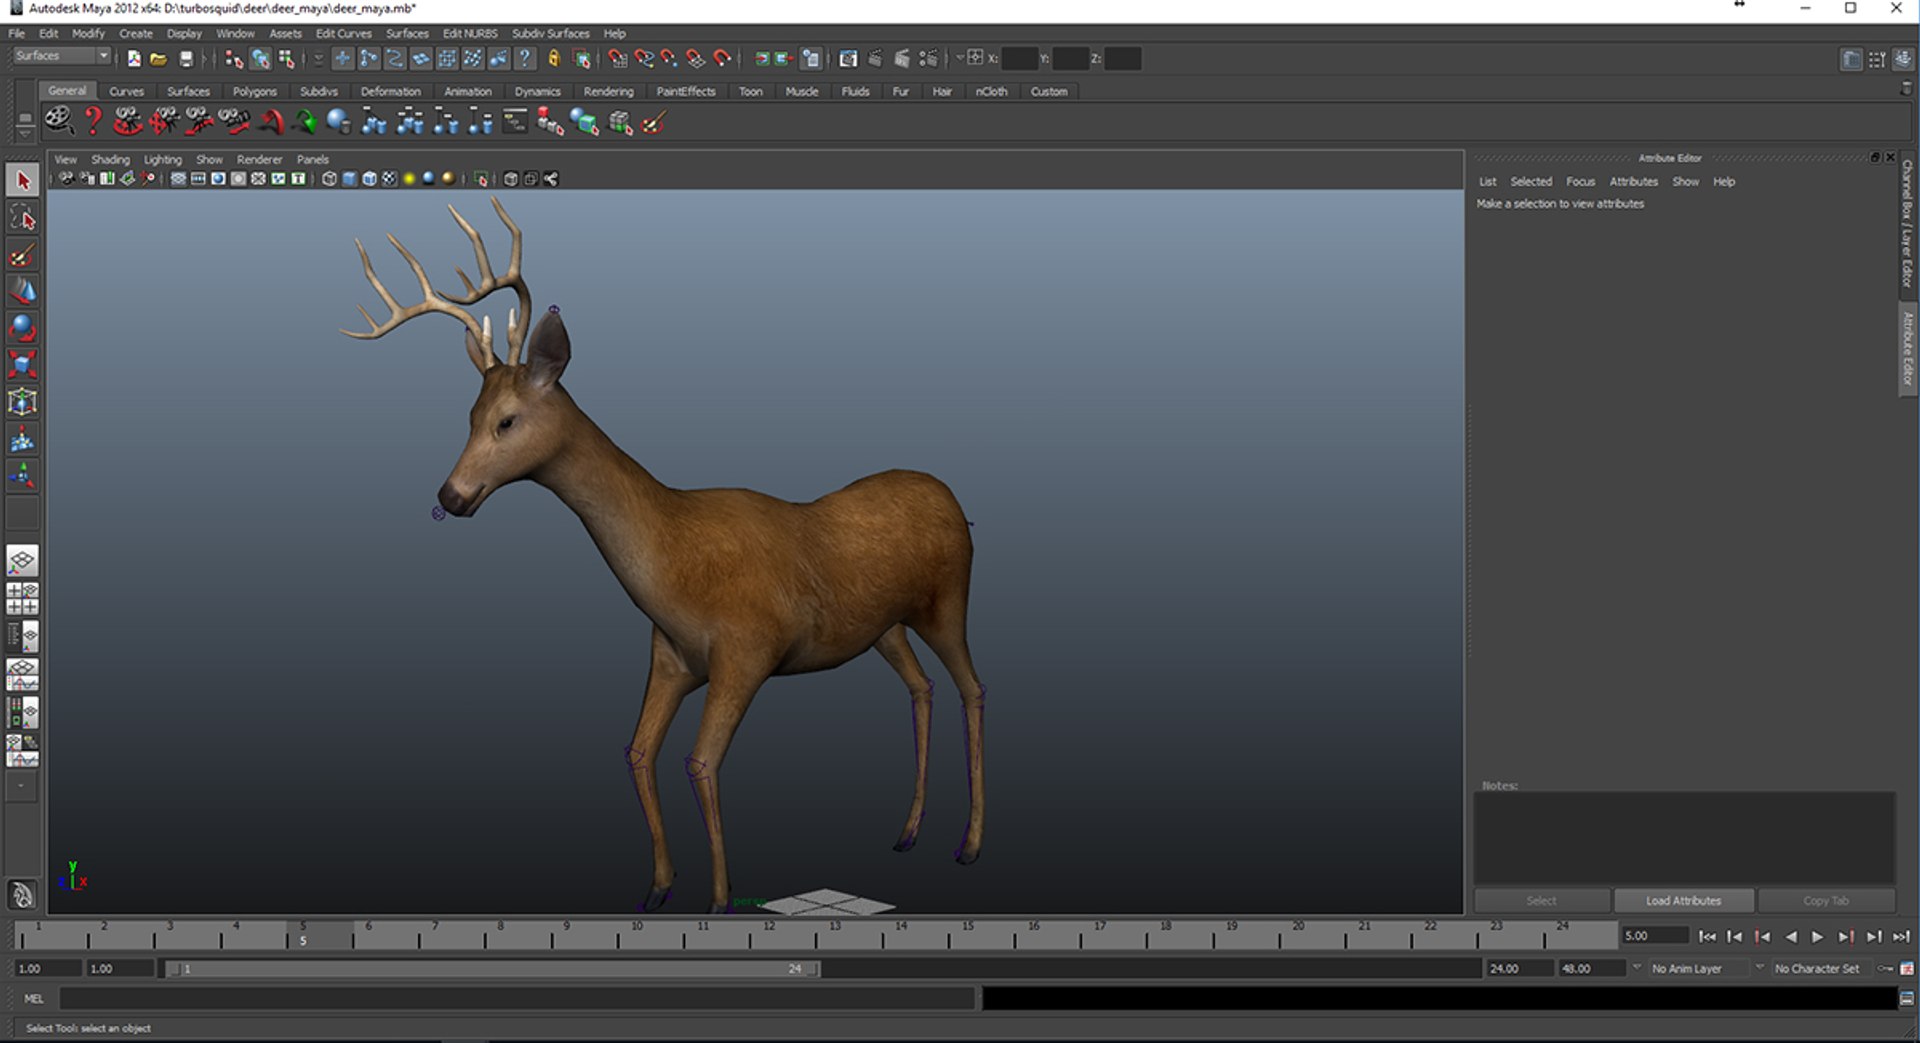Pick the Soft Modification tool
This screenshot has width=1920, height=1043.
point(22,439)
